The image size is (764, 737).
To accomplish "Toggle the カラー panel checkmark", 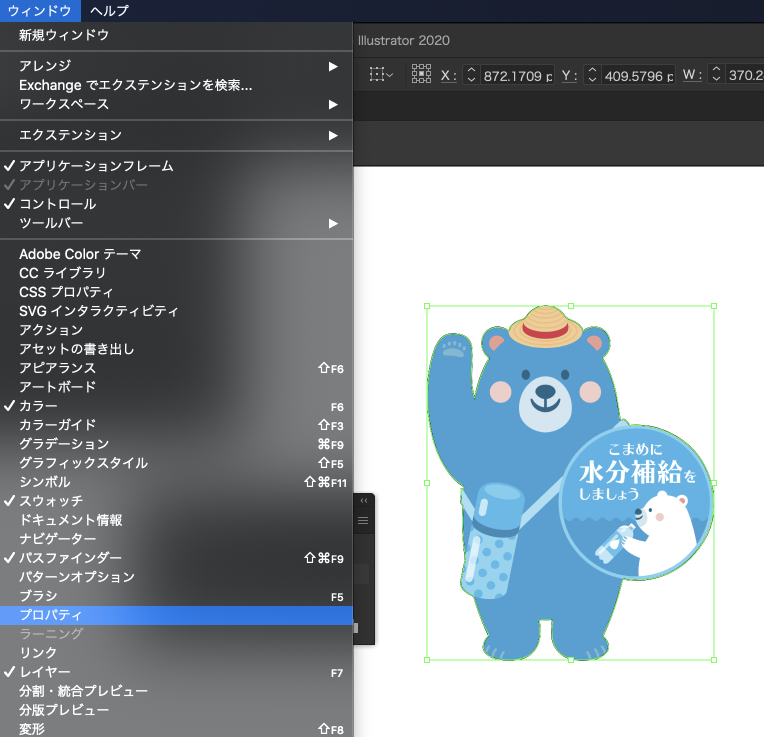I will tap(176, 406).
